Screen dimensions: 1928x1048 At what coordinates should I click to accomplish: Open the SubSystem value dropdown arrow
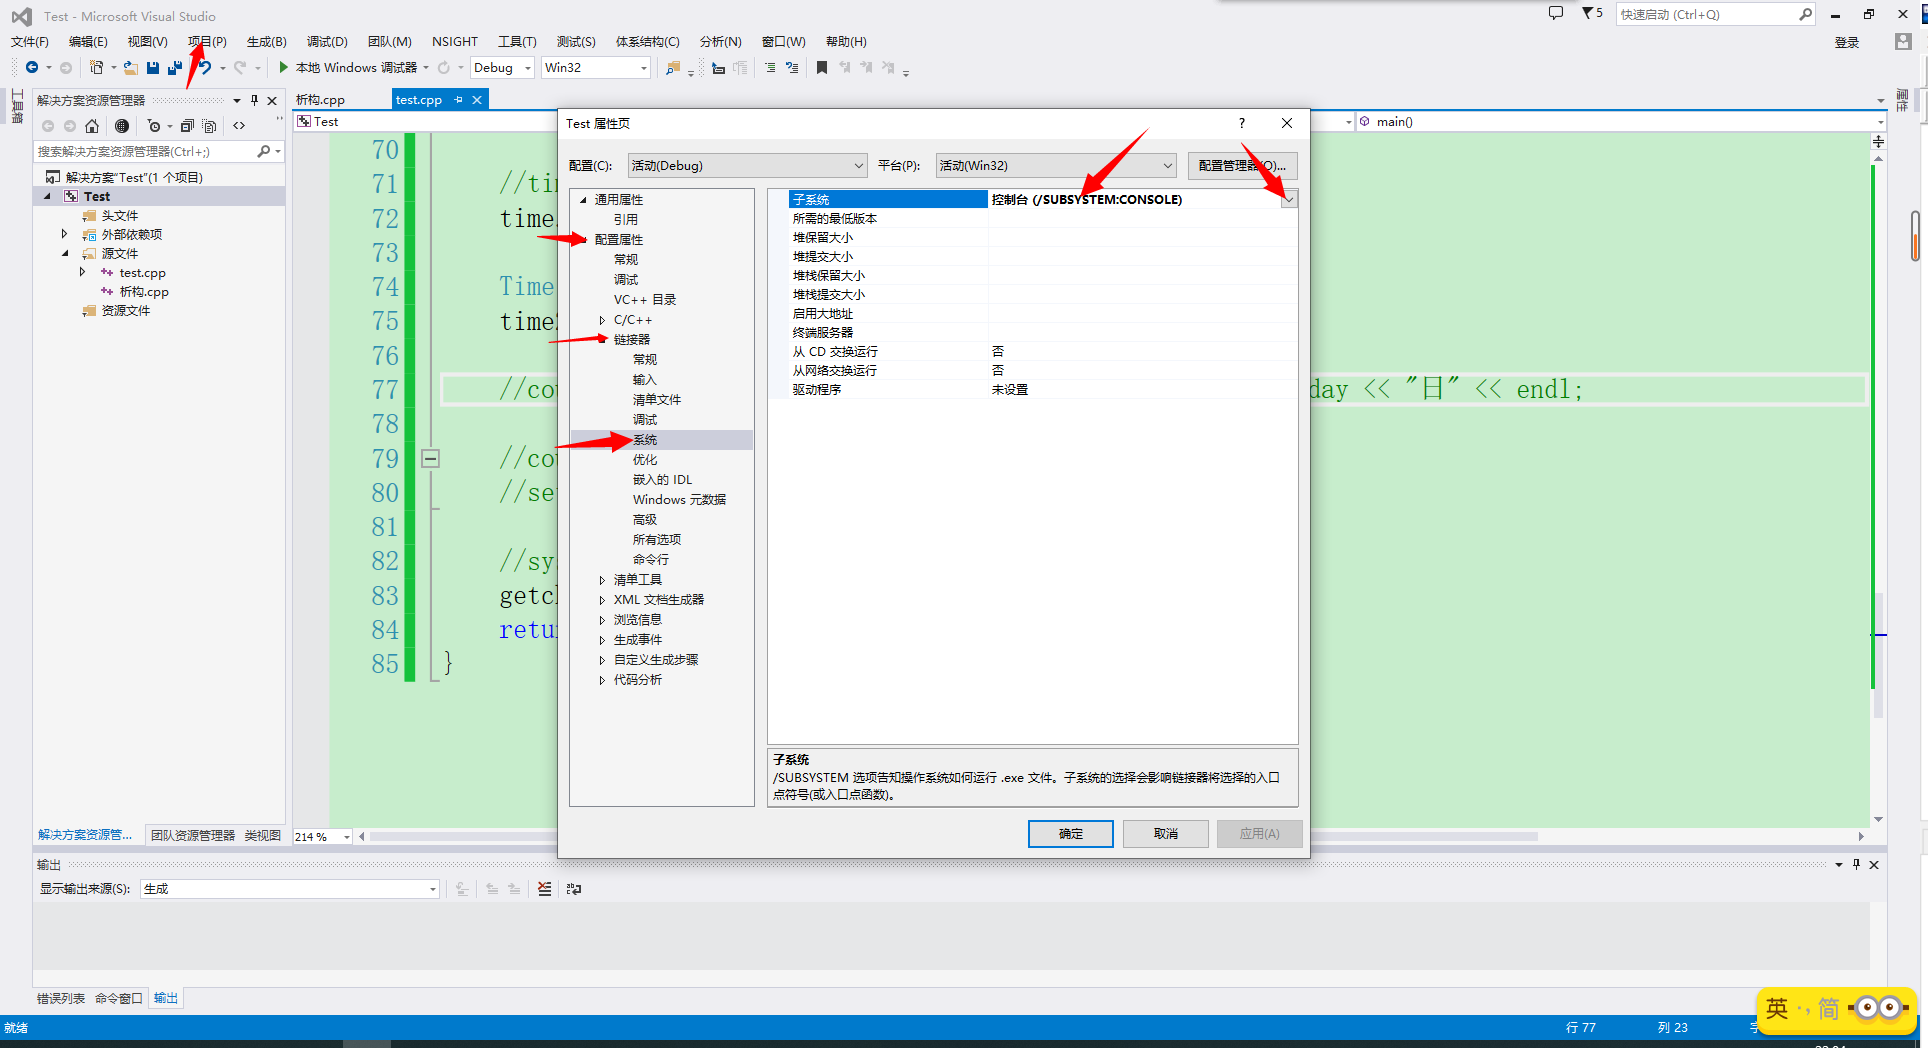1290,199
